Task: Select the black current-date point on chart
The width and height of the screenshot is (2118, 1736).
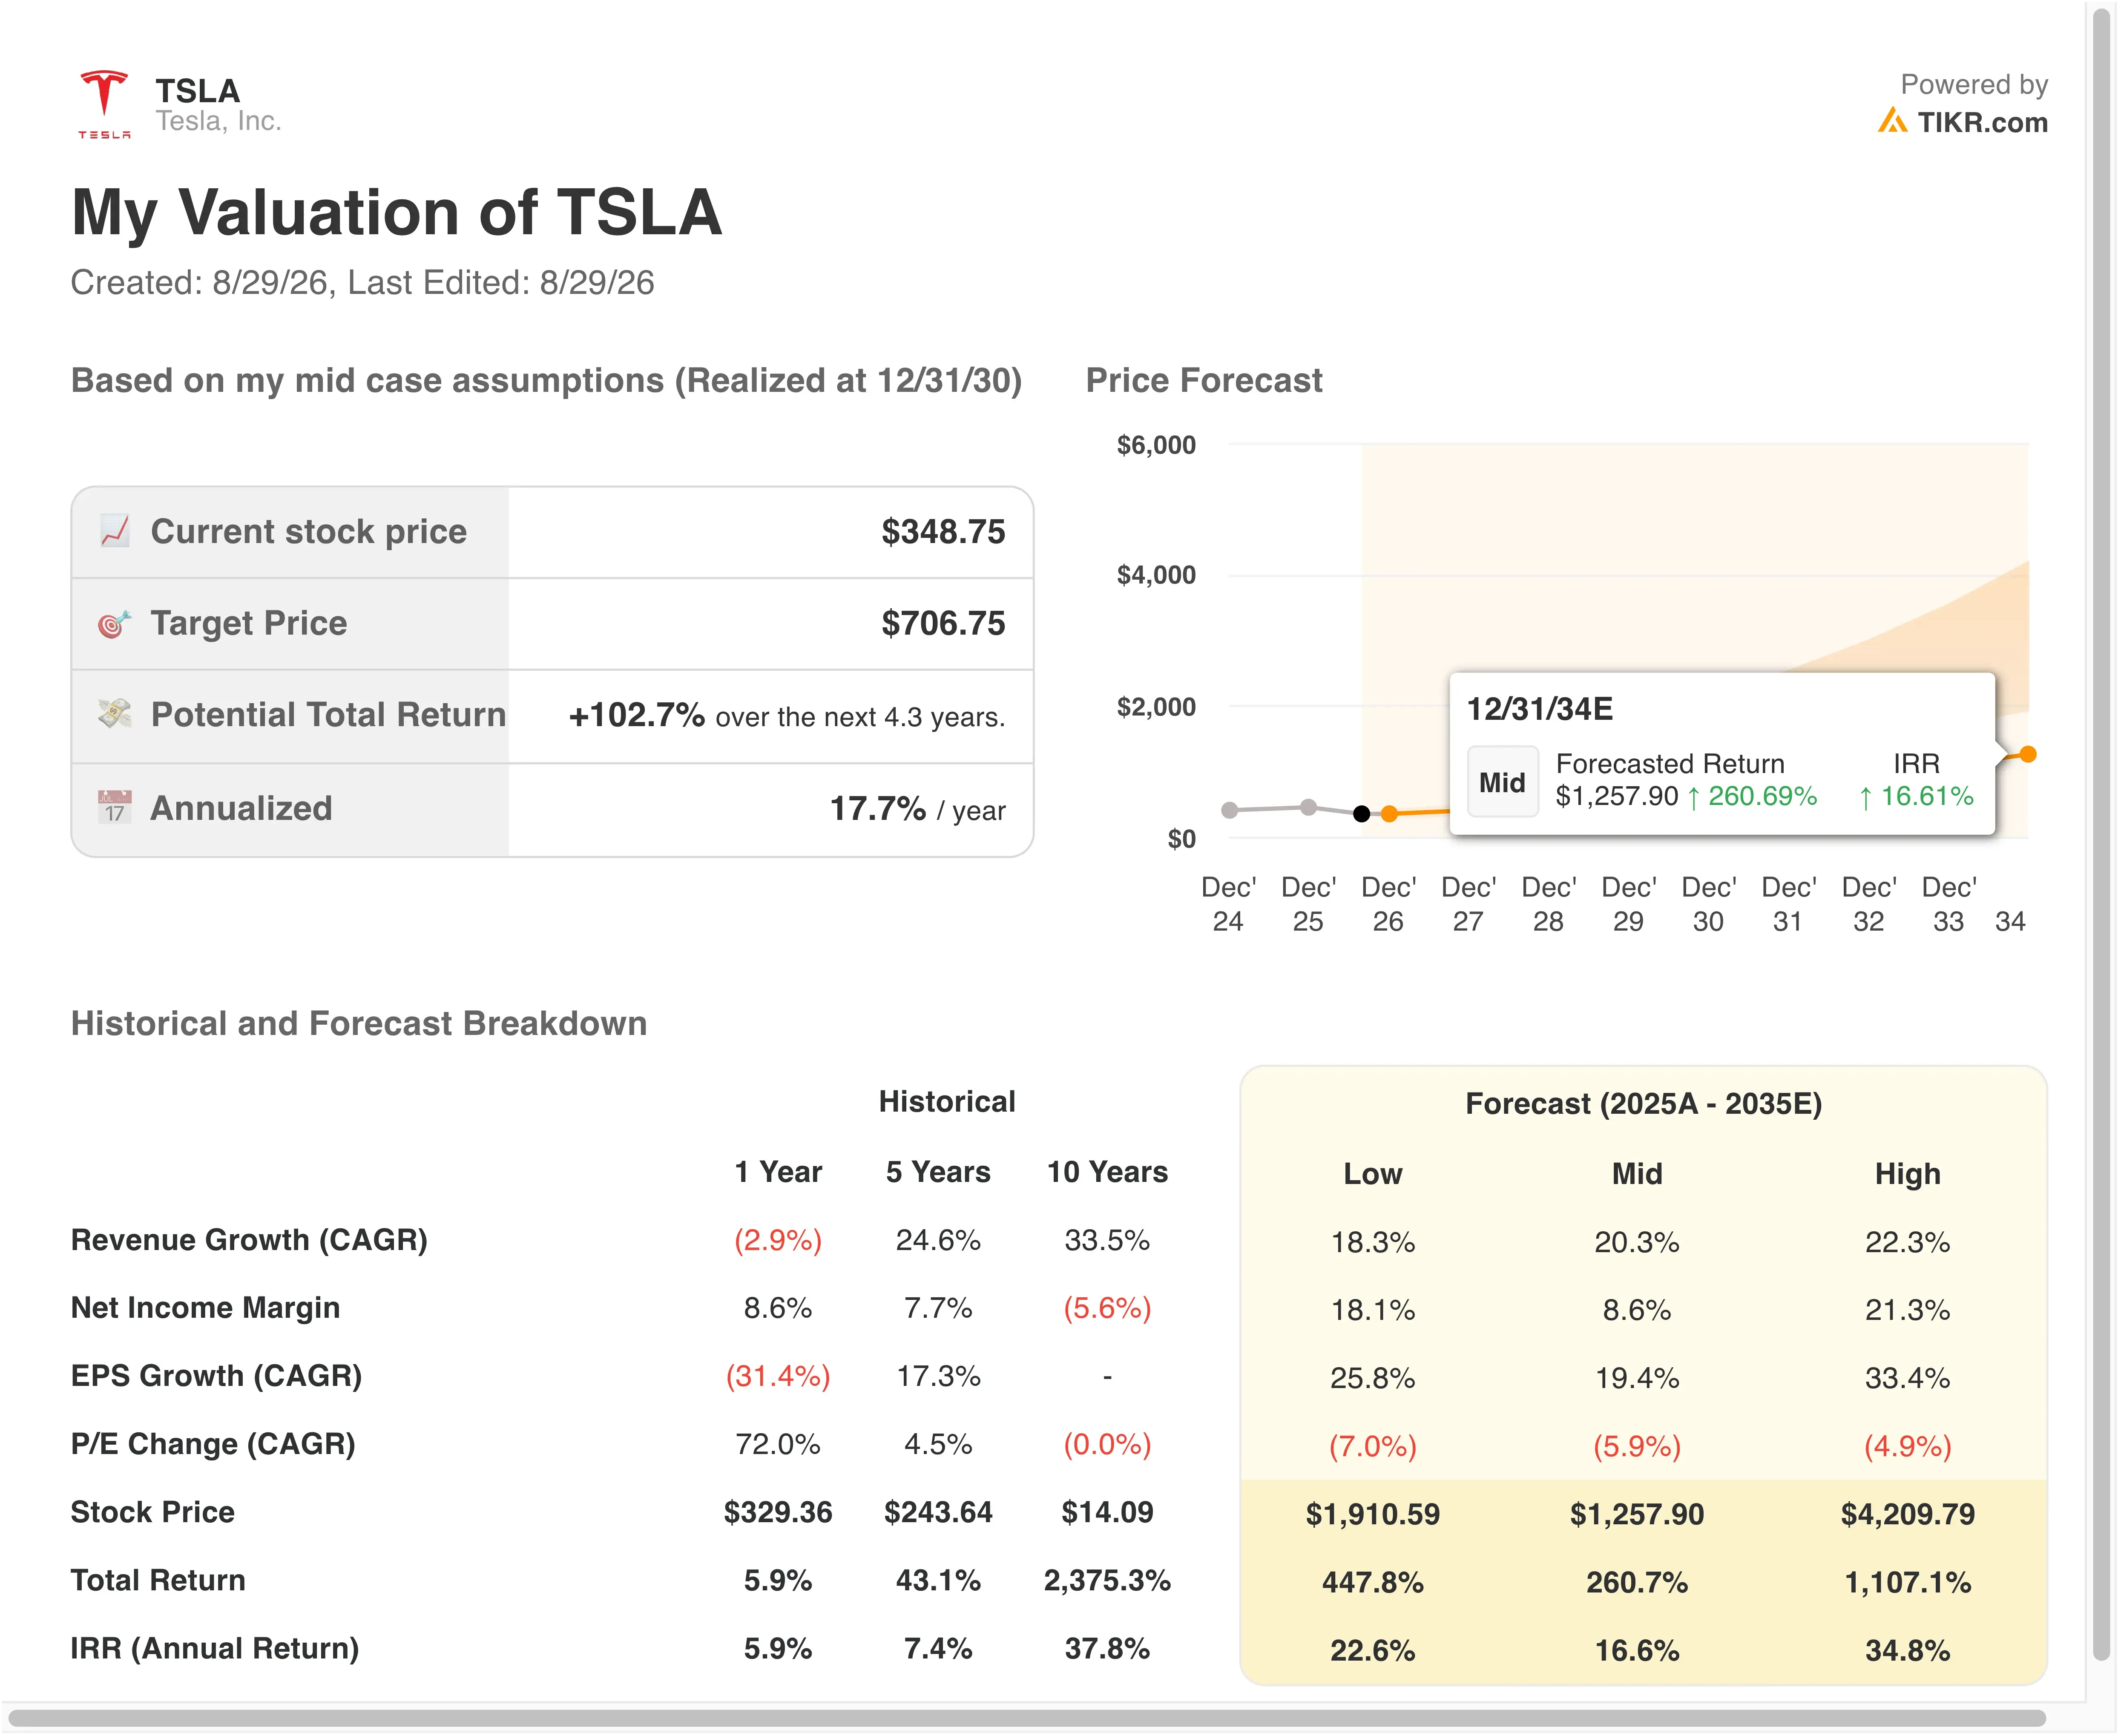Action: tap(1361, 813)
